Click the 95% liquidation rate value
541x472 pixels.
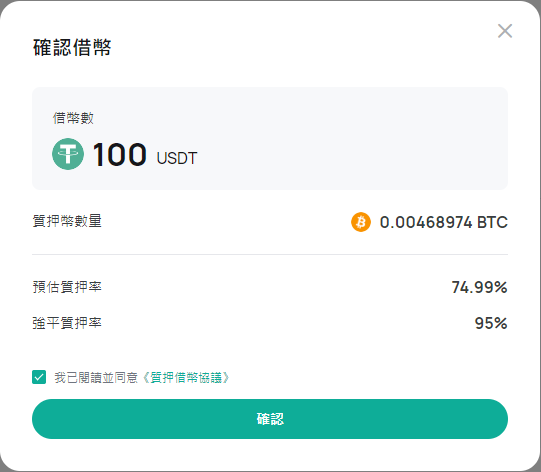[x=491, y=323]
